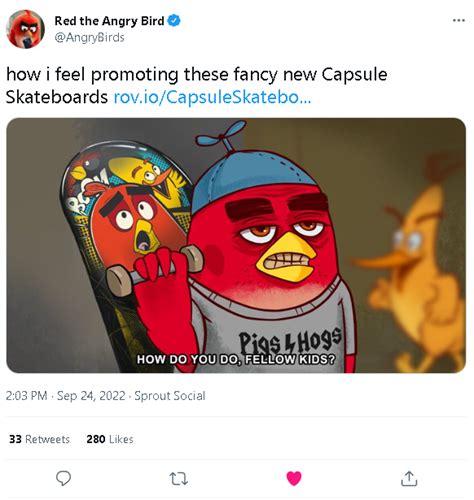Screen dimensions: 474x500
Task: Retweet using the arrows icon
Action: tap(179, 479)
